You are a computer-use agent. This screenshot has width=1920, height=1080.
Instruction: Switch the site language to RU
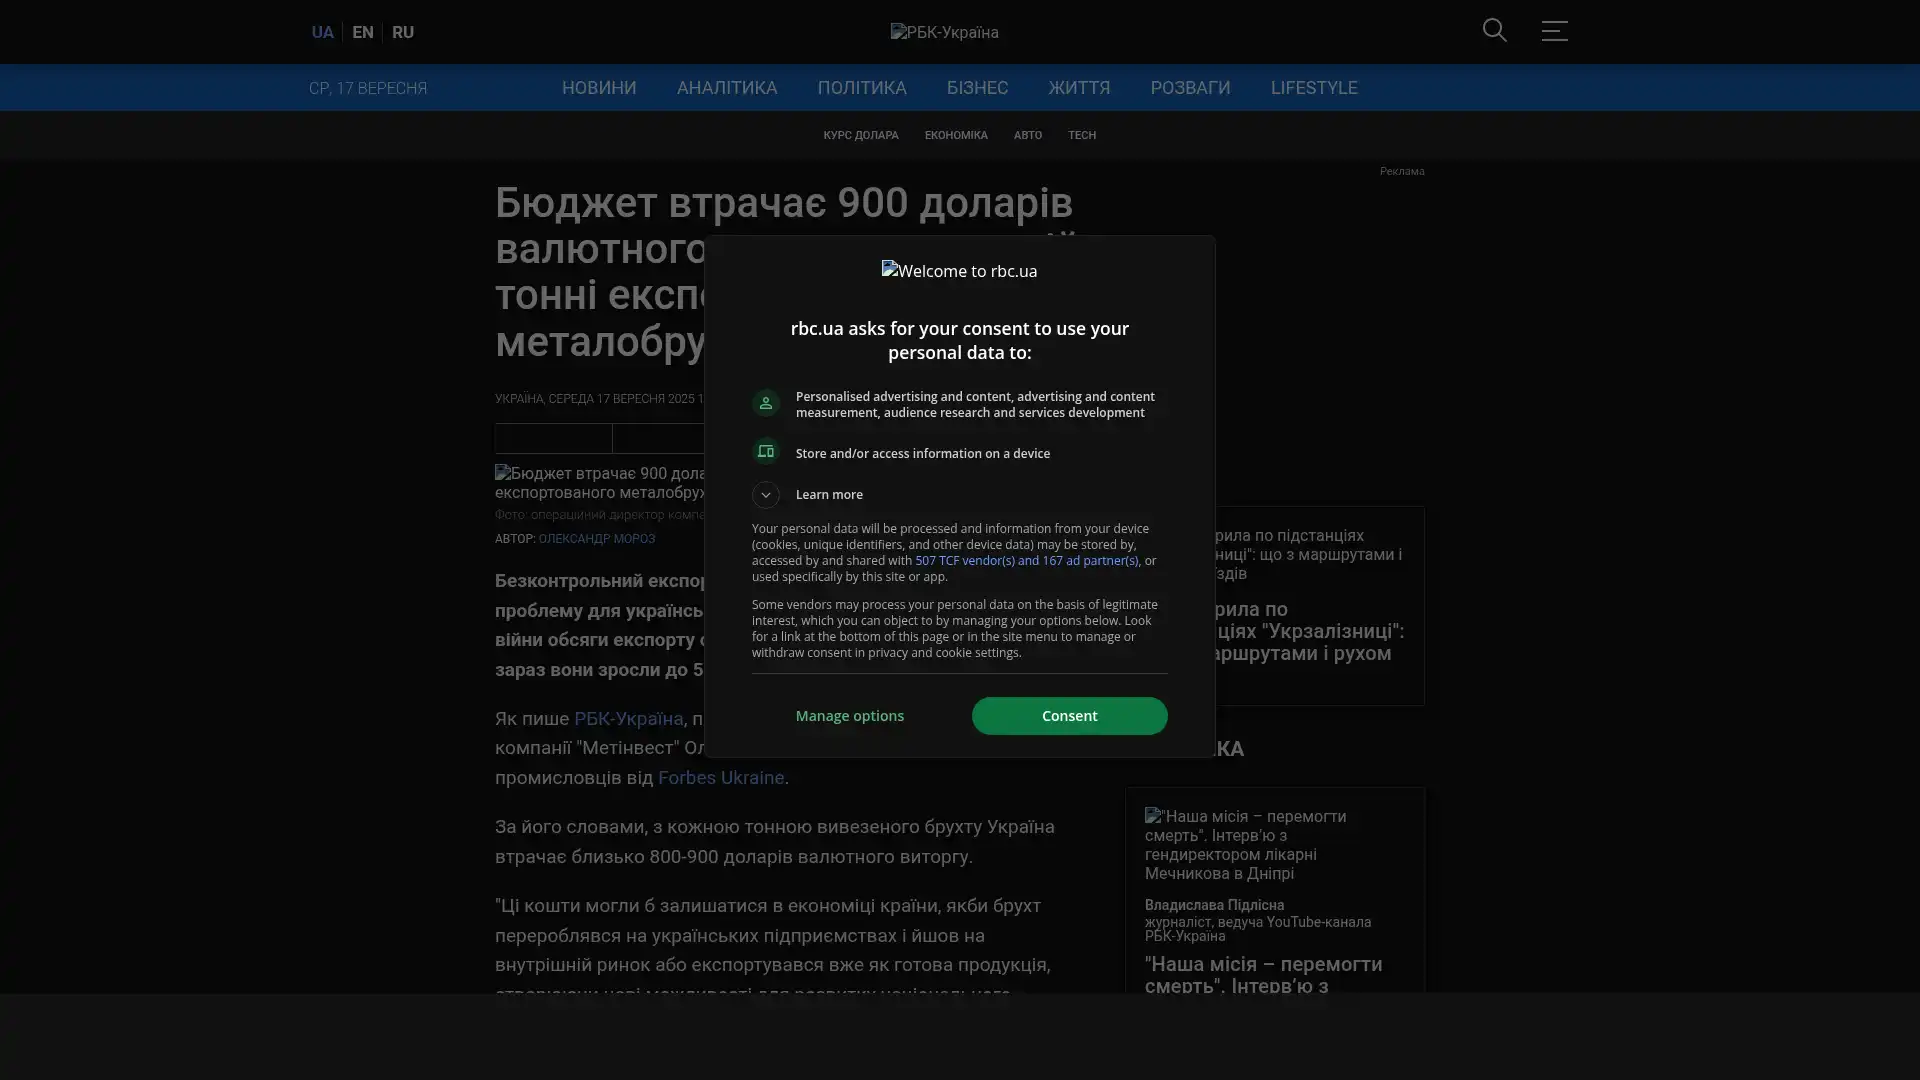[402, 32]
